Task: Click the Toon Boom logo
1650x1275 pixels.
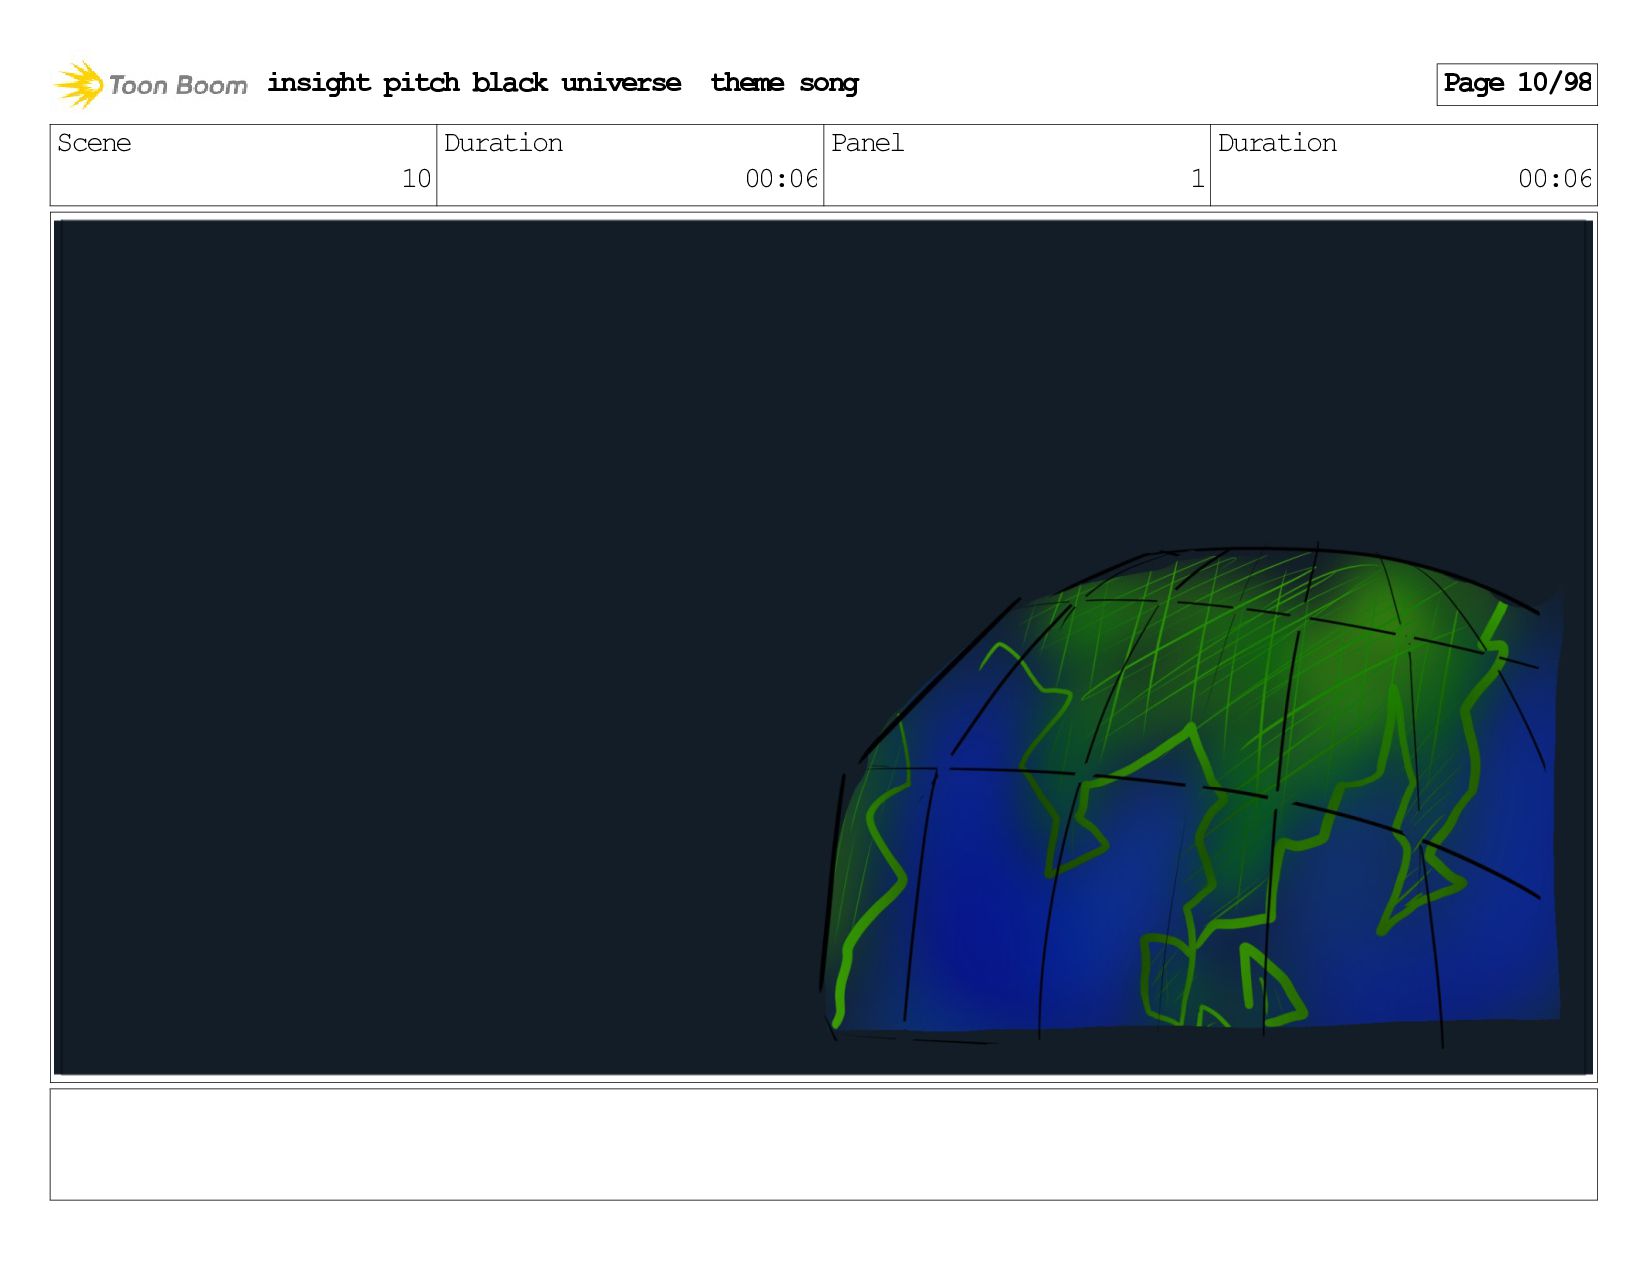Action: [x=150, y=85]
